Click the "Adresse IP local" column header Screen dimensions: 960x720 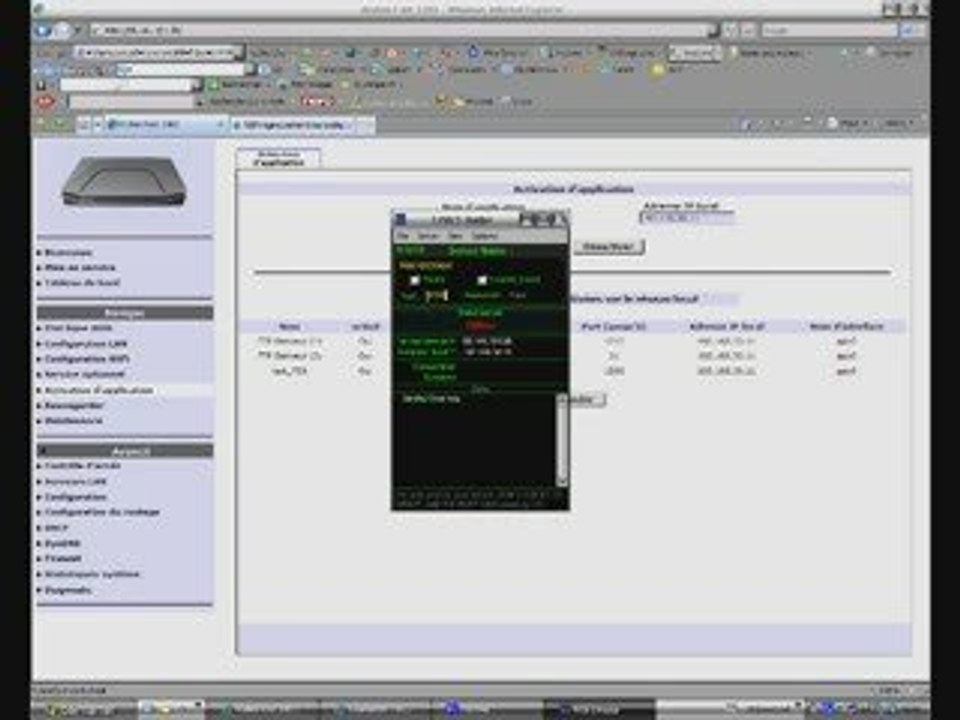pyautogui.click(x=726, y=326)
